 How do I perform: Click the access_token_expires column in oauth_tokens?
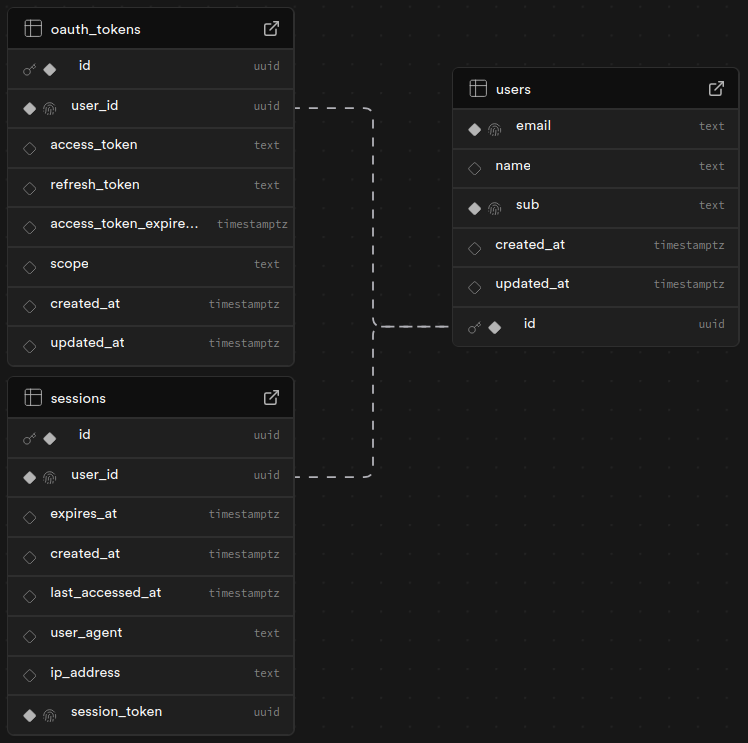coord(150,224)
